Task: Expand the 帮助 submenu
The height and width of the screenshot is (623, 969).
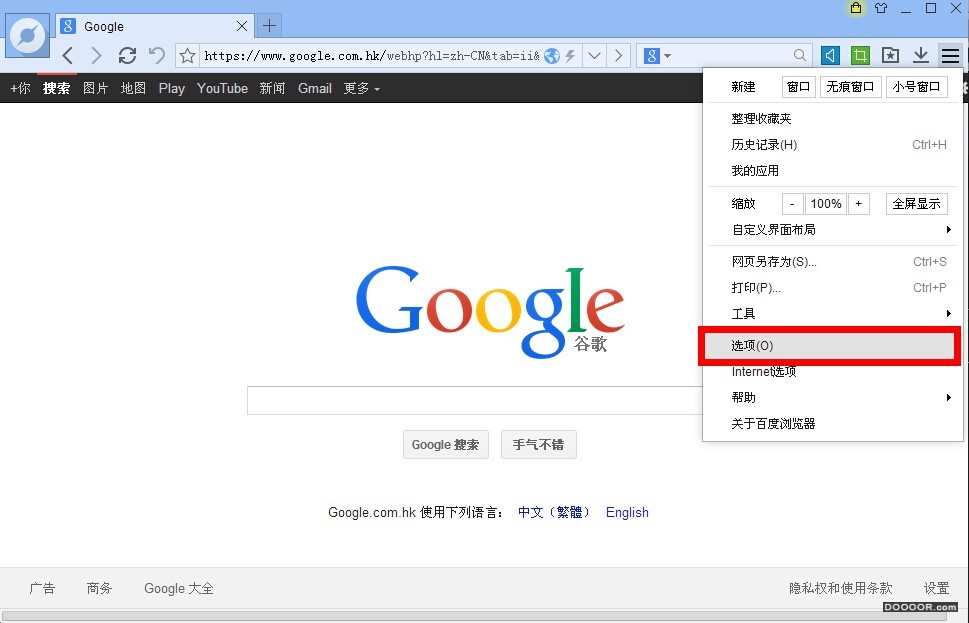Action: click(833, 397)
